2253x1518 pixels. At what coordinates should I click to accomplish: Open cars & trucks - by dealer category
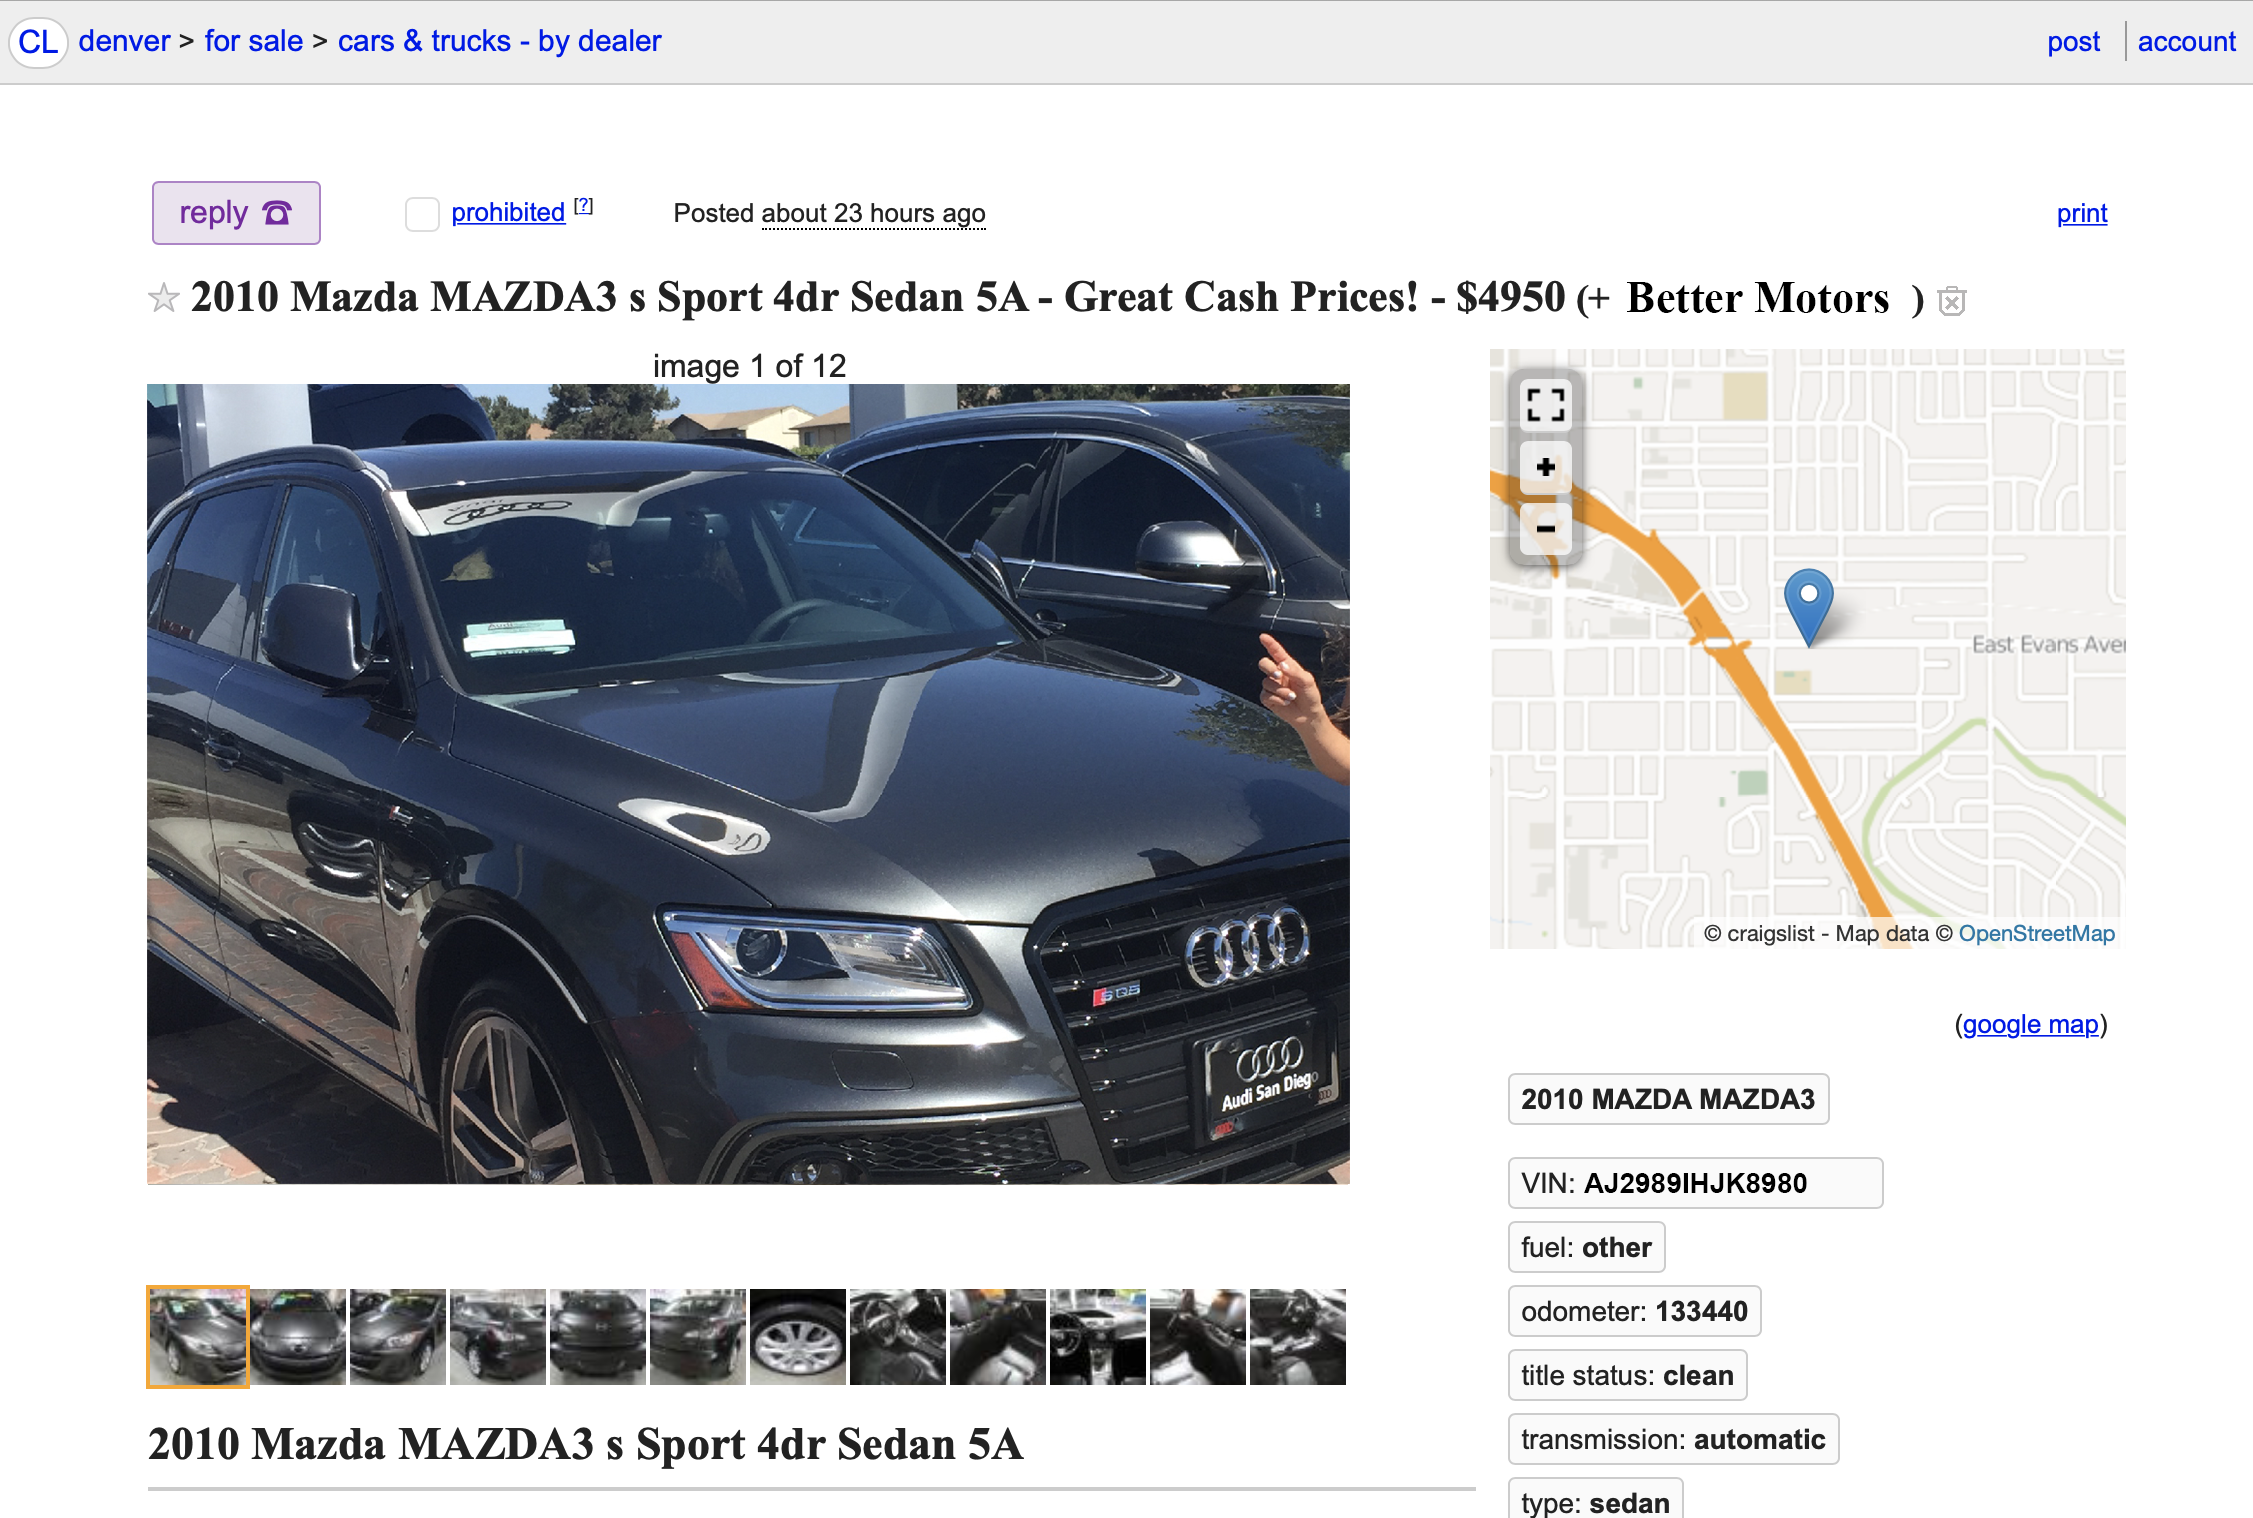pyautogui.click(x=499, y=41)
